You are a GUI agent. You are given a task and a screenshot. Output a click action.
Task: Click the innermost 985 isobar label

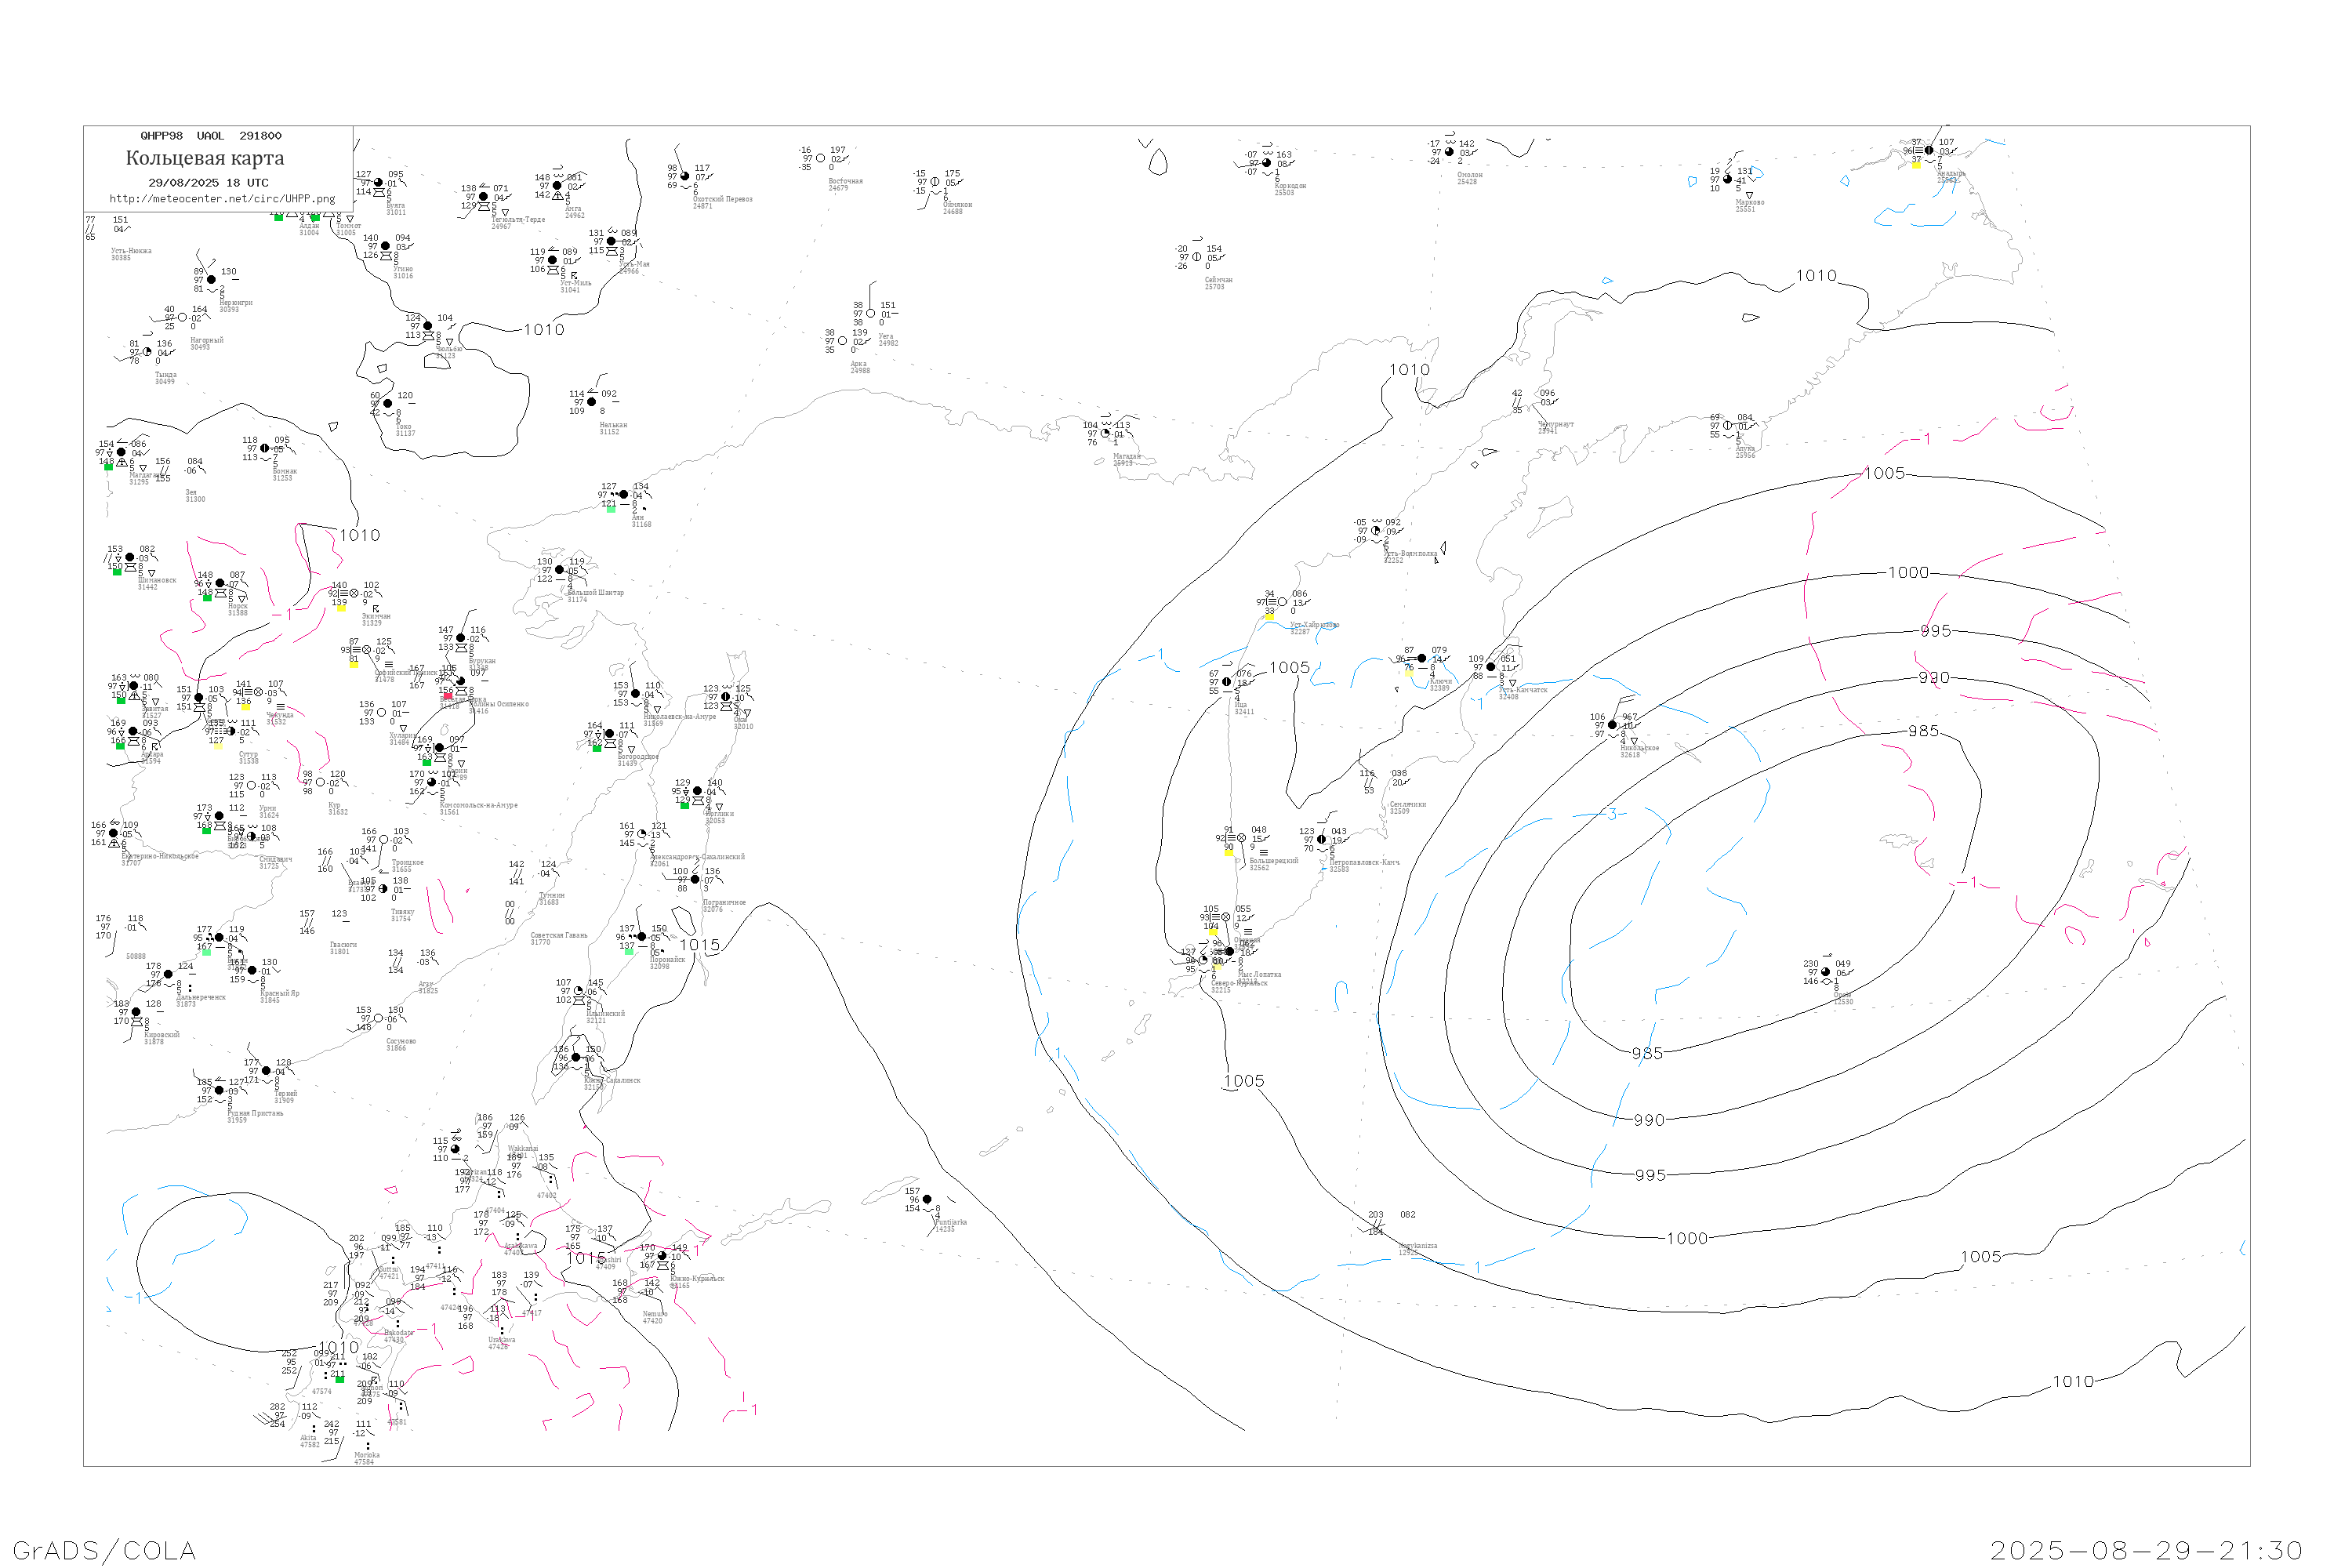[x=1923, y=731]
